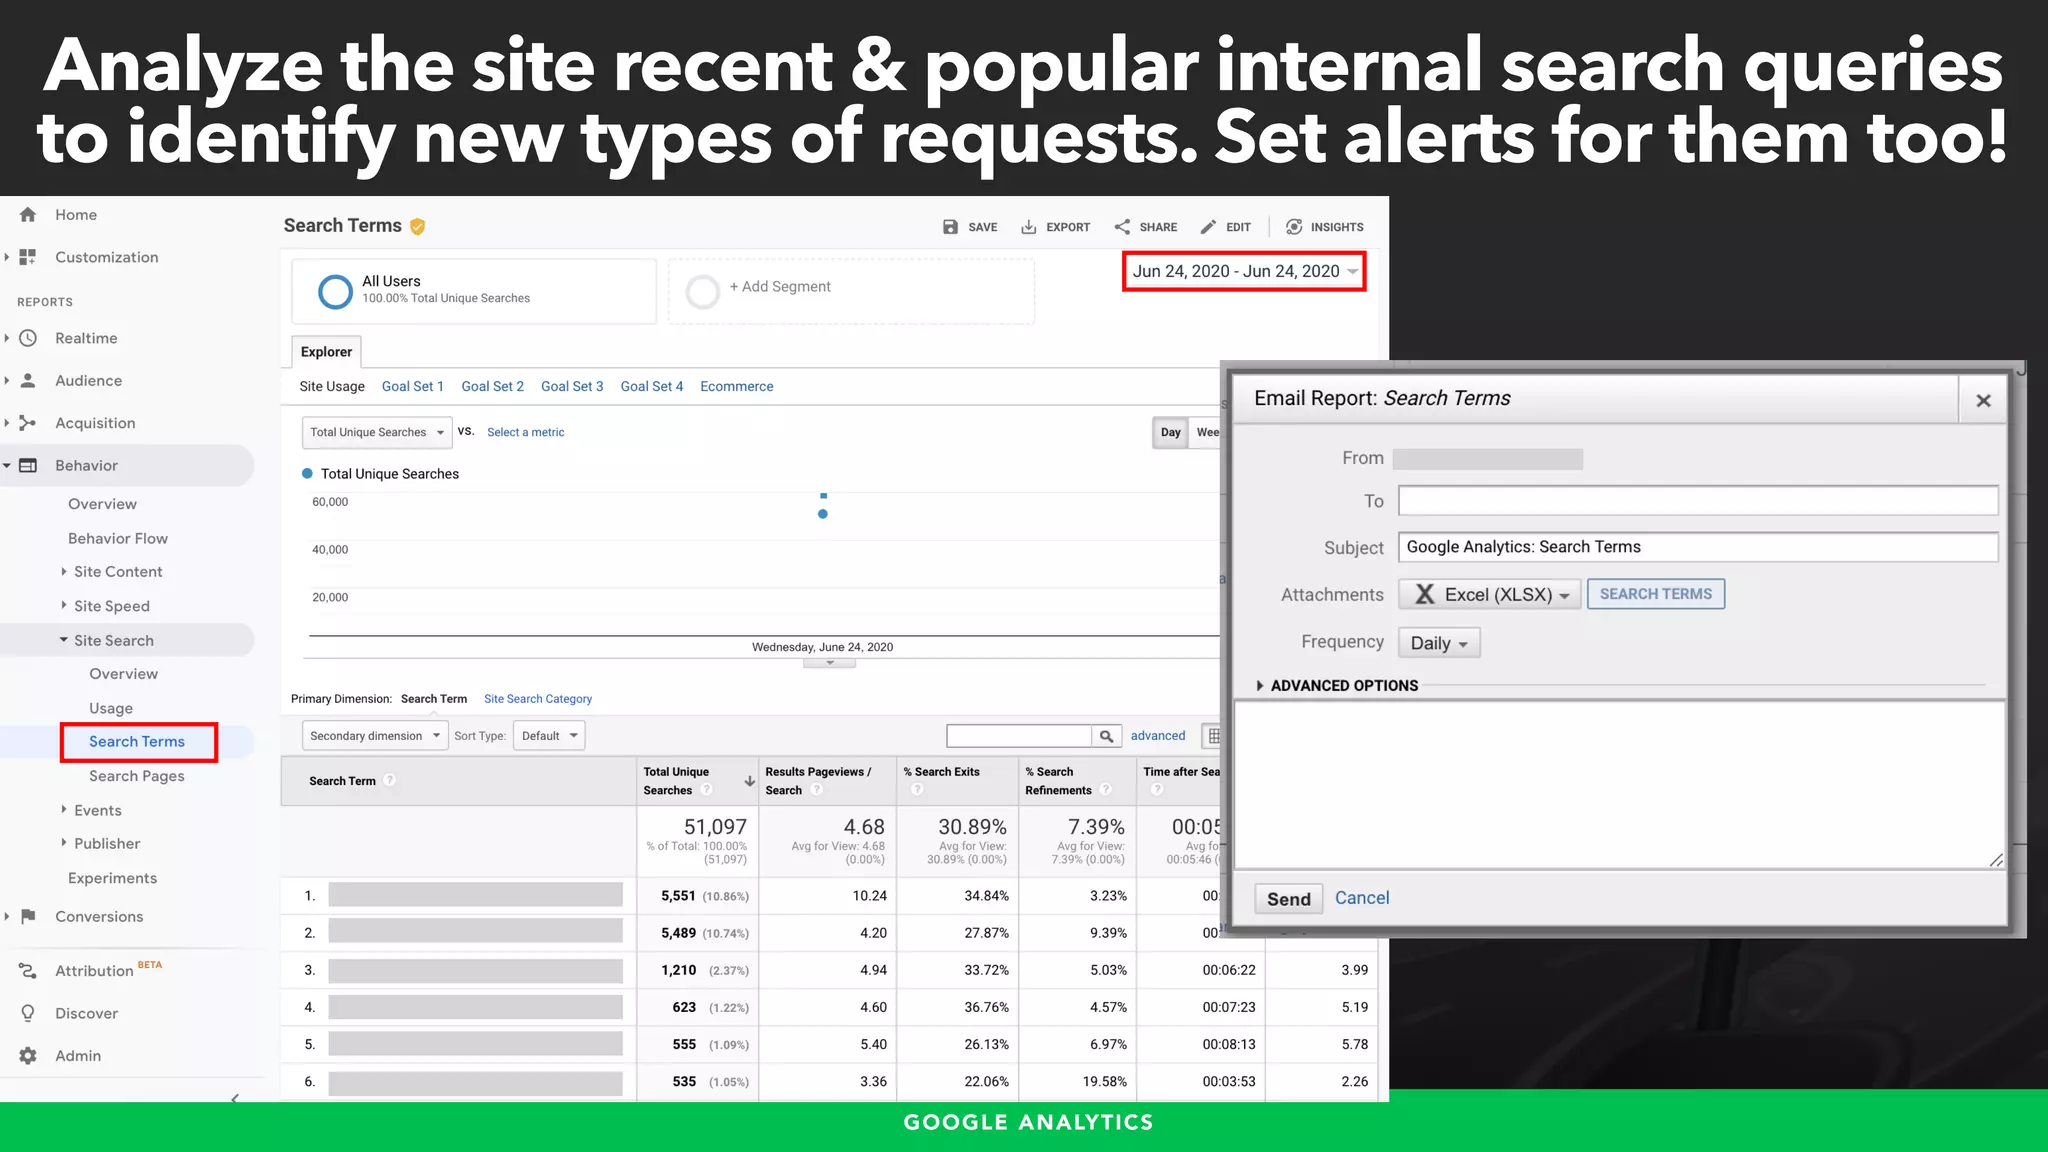The image size is (2048, 1152).
Task: Click the Realtime clock icon
Action: click(x=28, y=338)
